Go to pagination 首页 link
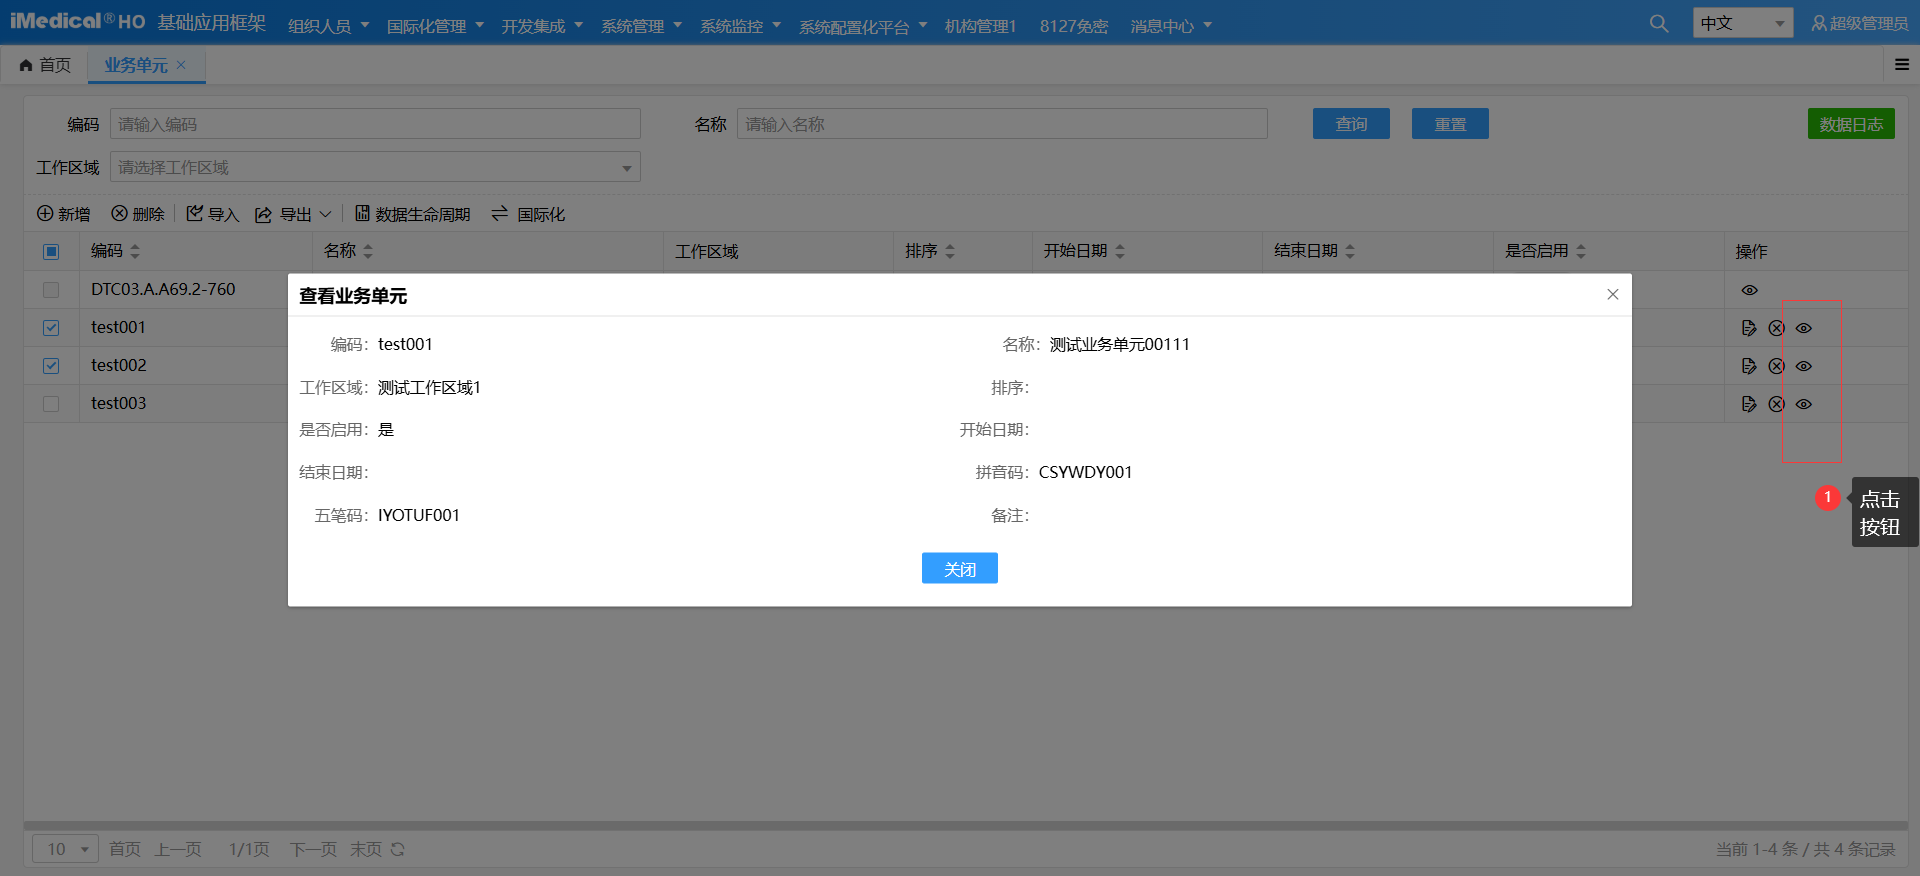Screen dimensions: 1920x876 click(125, 849)
